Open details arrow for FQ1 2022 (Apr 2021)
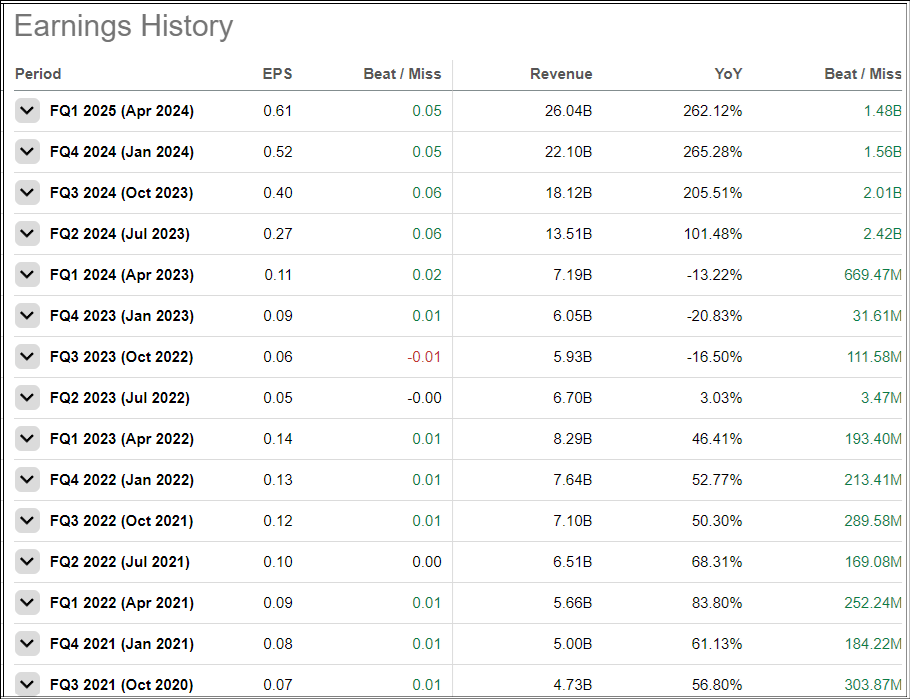 [x=27, y=603]
